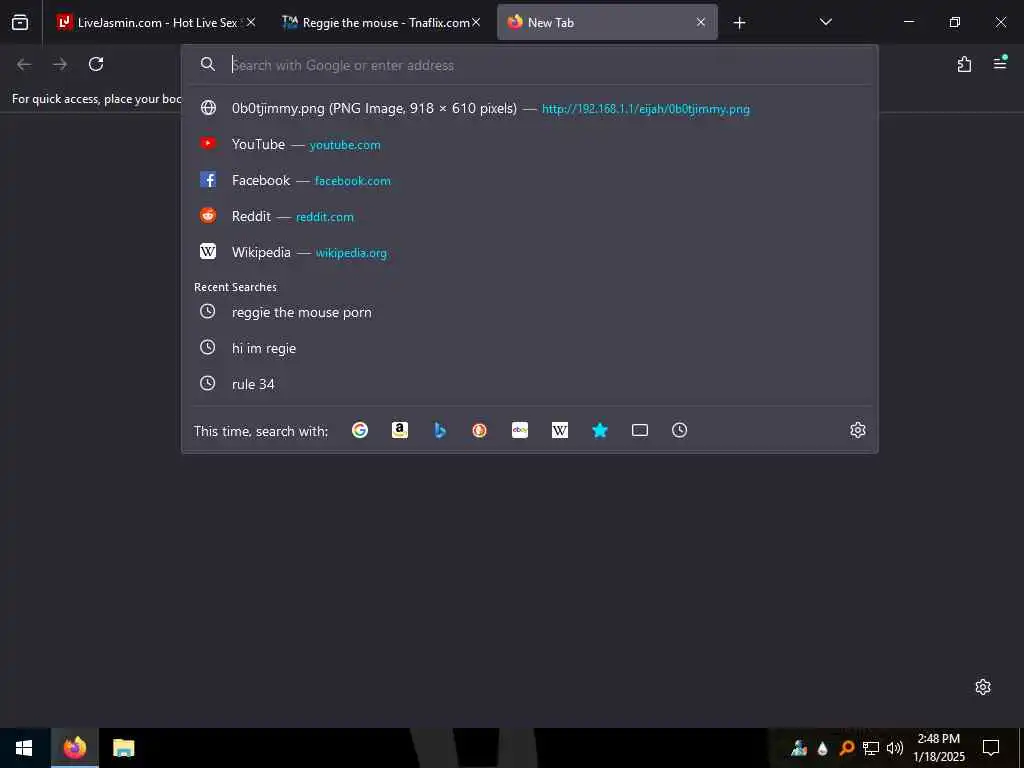Open the 0b0tjimmy.png image suggestion

pyautogui.click(x=530, y=108)
